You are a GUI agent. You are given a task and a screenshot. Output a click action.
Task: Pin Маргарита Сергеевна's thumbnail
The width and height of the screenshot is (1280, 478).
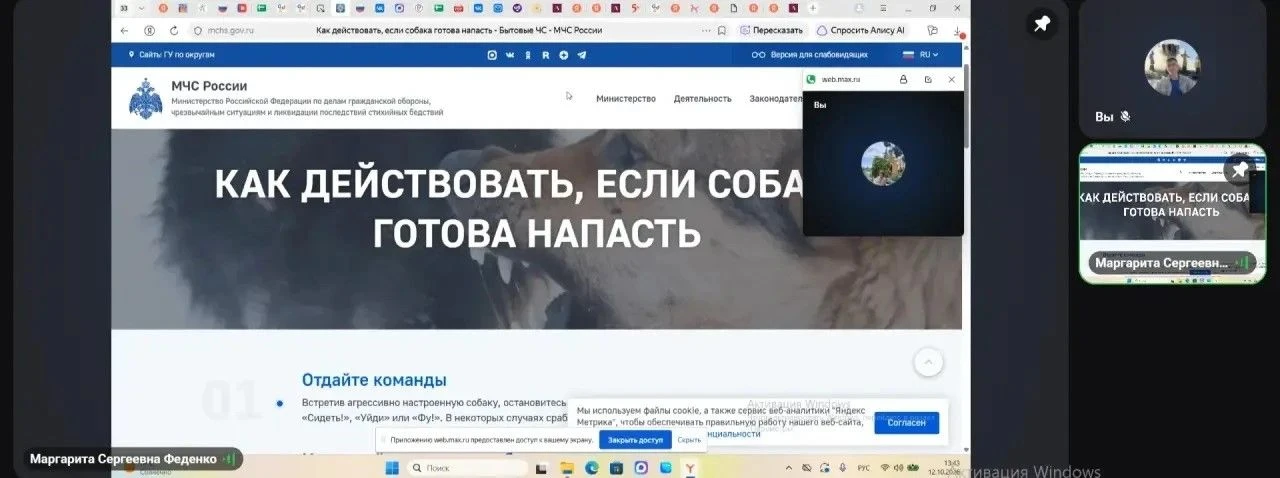pos(1240,170)
